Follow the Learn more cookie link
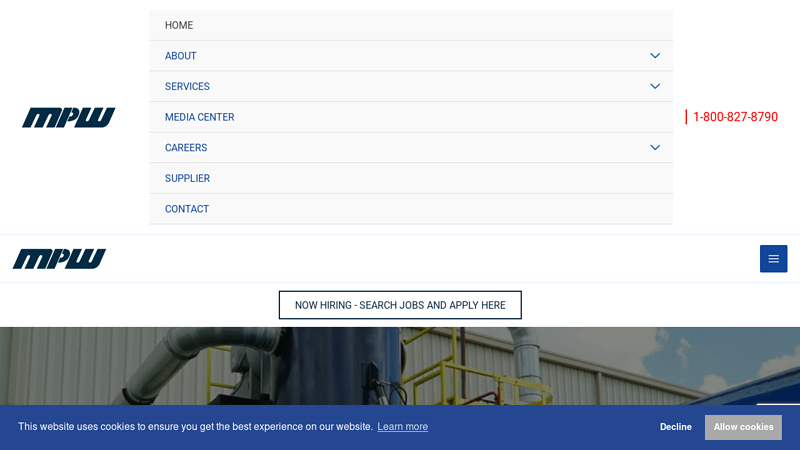This screenshot has width=800, height=450. 402,427
